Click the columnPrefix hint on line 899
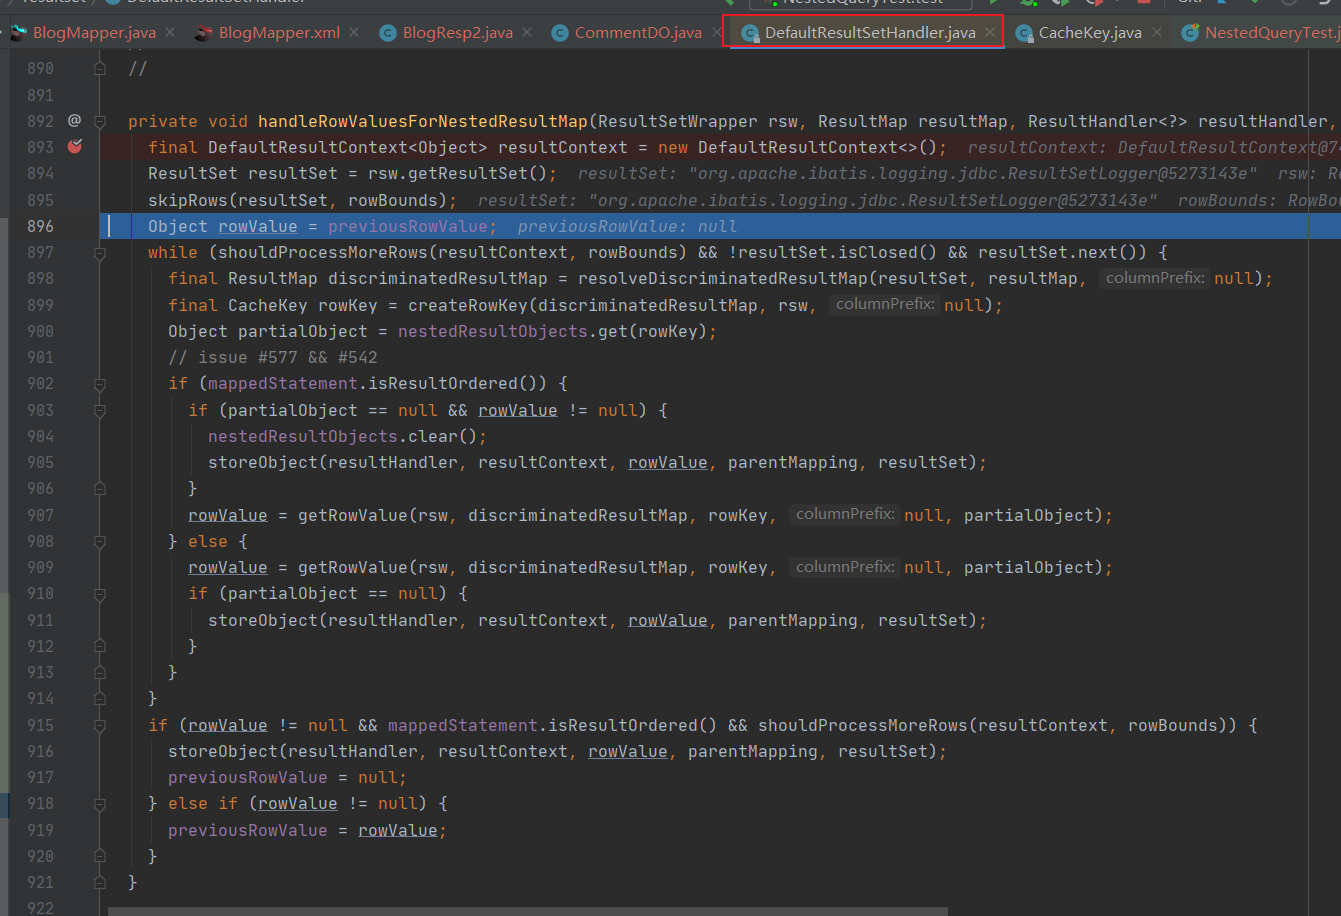Screen dimensions: 1341x916 [x=884, y=304]
